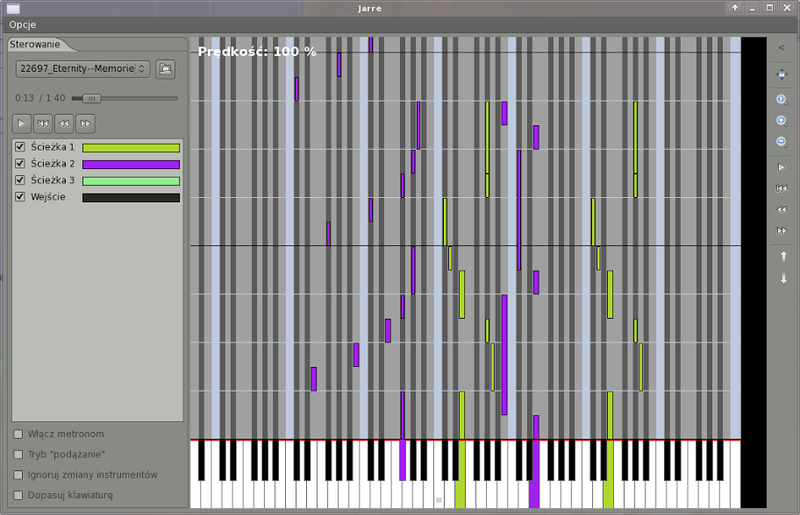
Task: Click the blue four-arrow fullscreen icon
Action: click(782, 75)
